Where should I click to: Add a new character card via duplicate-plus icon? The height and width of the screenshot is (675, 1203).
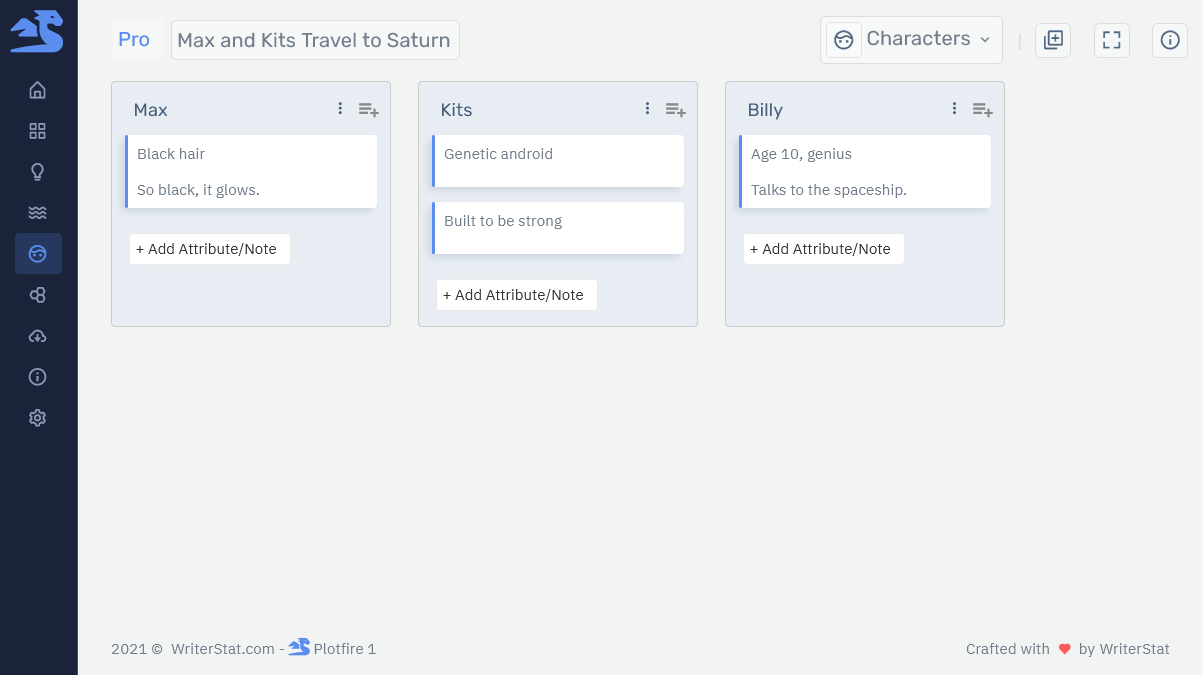[1053, 40]
